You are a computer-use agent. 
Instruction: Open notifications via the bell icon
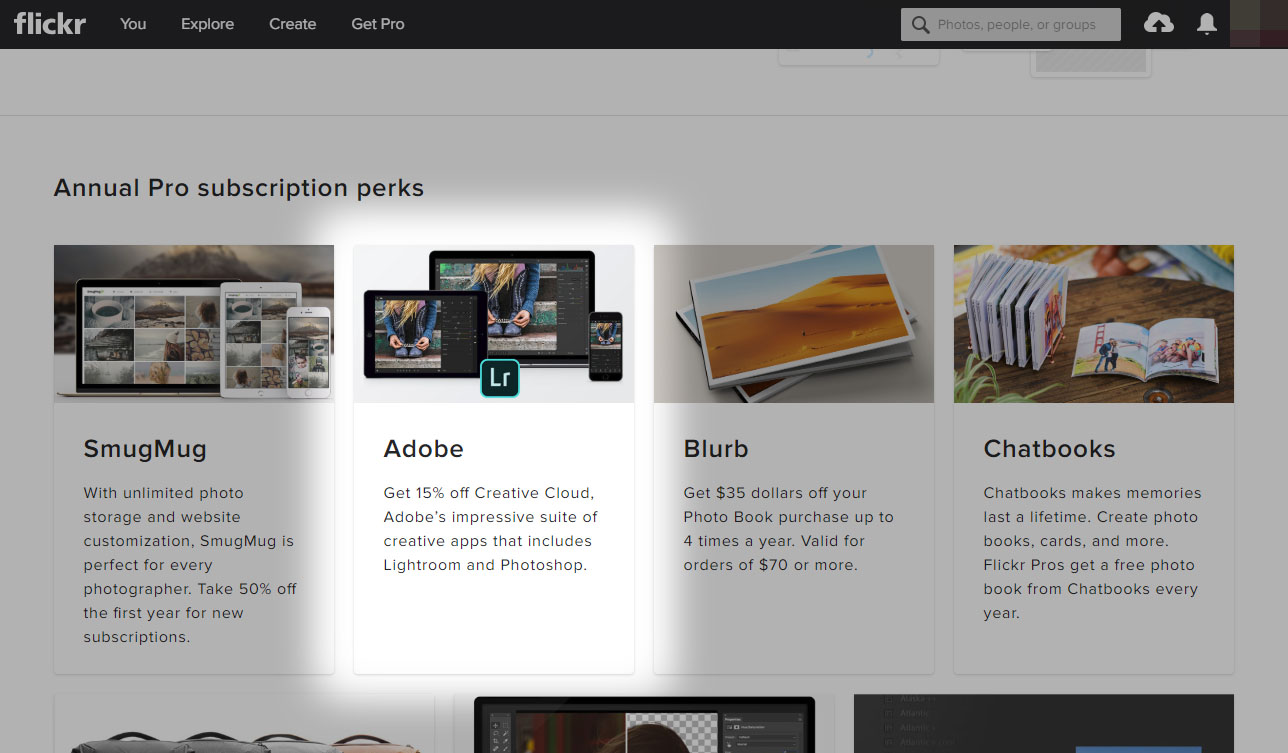click(x=1206, y=23)
